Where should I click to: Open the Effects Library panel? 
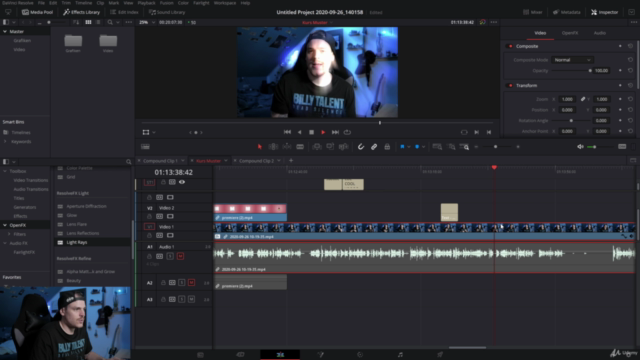[x=82, y=12]
